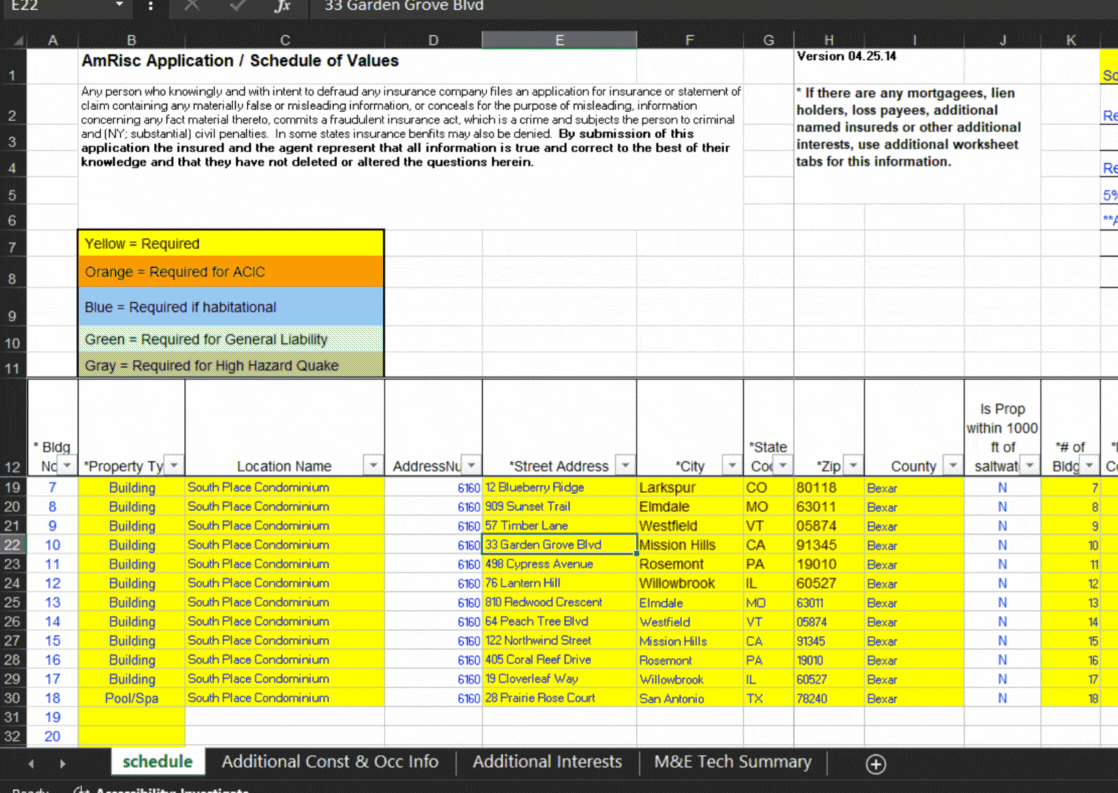
Task: Select cell containing 19 Cloverleaf Way
Action: click(x=559, y=680)
